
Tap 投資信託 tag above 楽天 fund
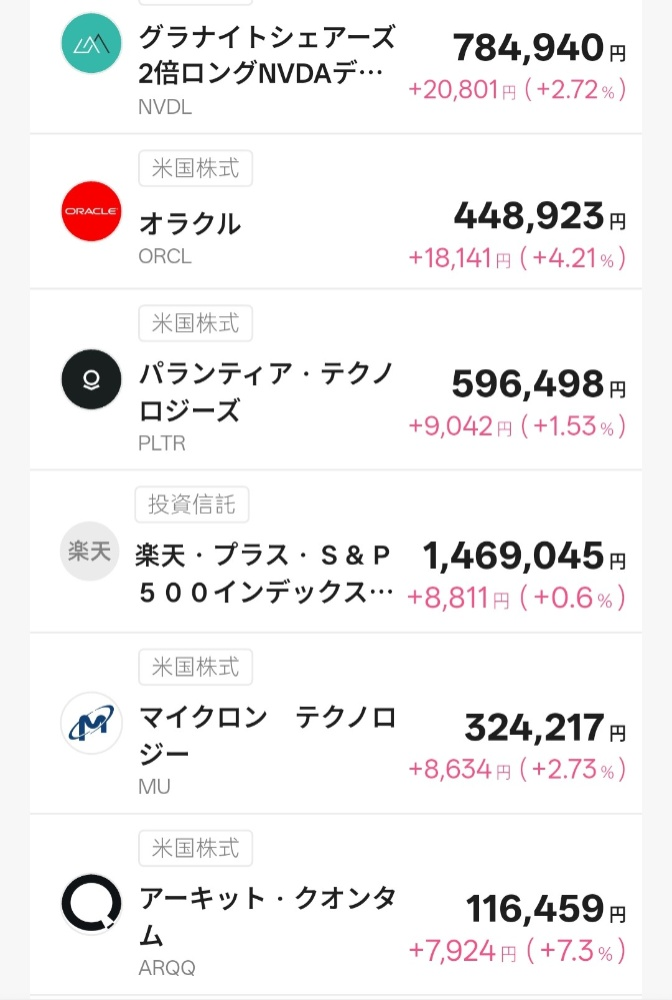[x=192, y=505]
